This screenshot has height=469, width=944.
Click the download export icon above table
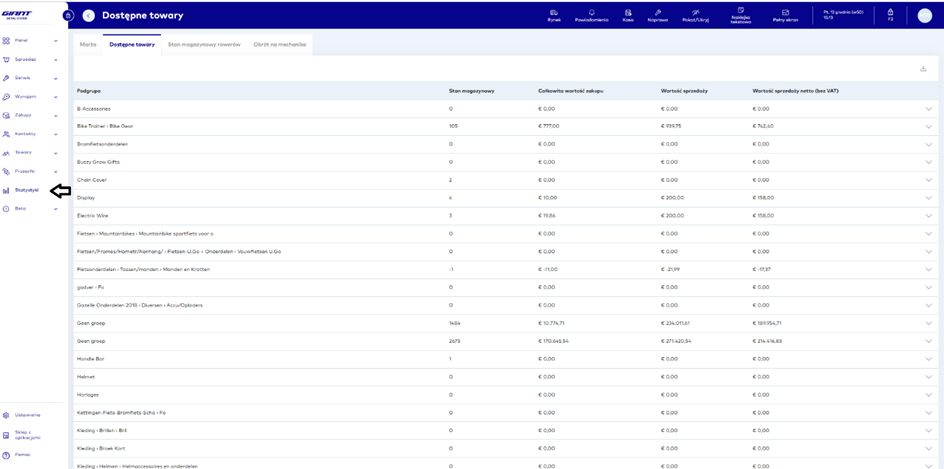(x=923, y=69)
